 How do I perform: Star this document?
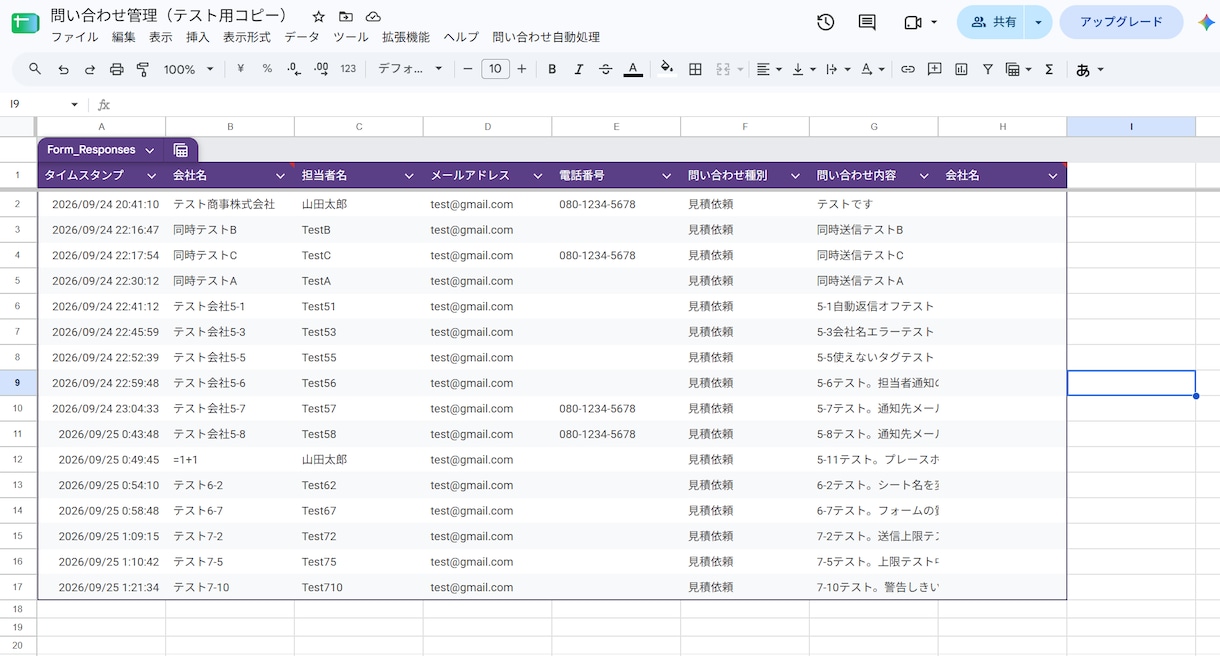pyautogui.click(x=318, y=17)
